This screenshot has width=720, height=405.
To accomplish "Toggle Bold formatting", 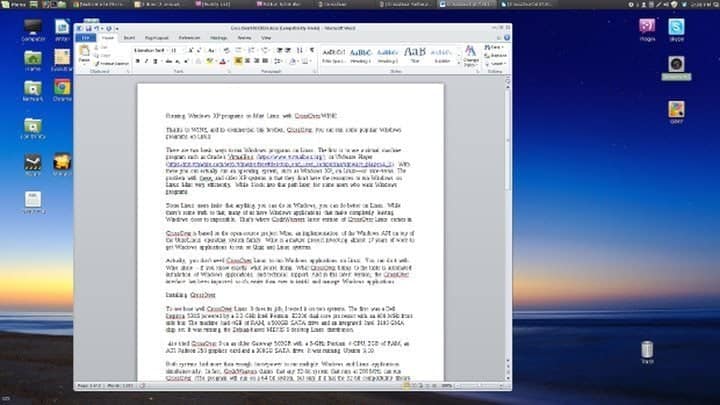I will tap(137, 61).
